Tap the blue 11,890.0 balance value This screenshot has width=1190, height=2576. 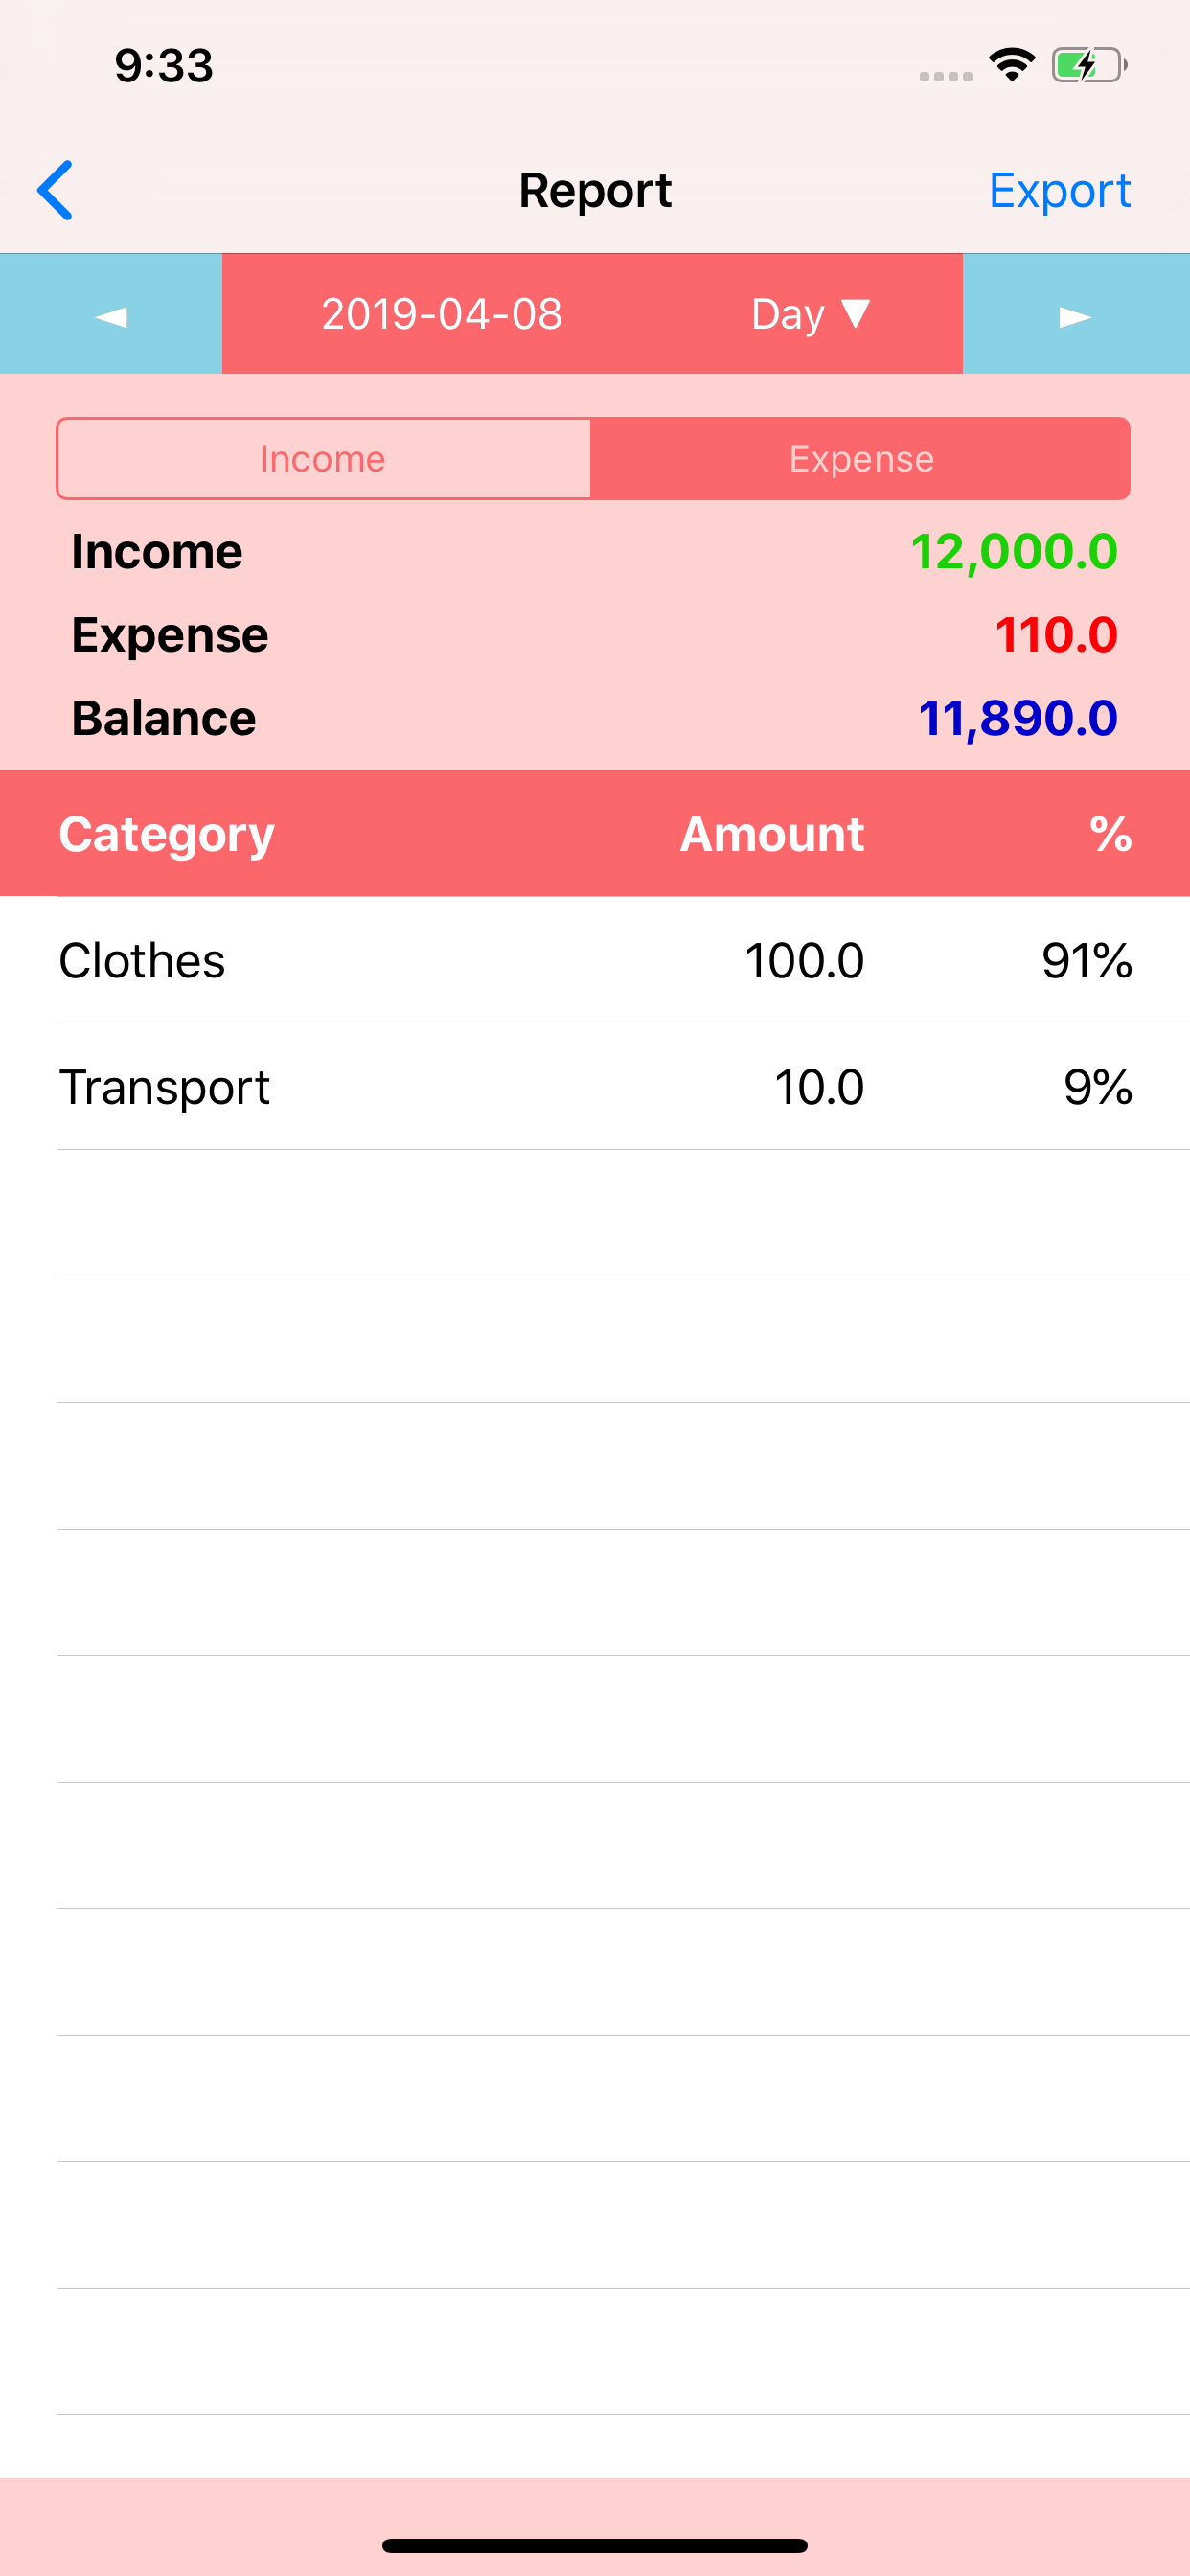1018,719
